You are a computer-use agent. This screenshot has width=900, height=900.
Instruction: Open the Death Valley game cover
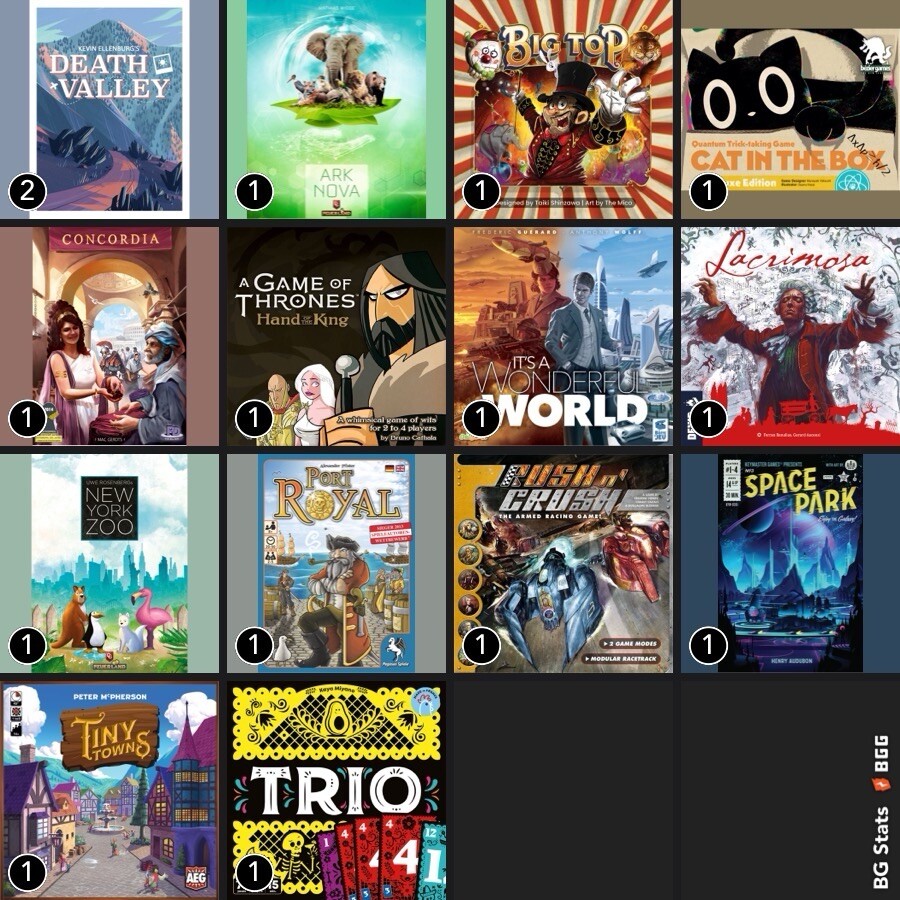pos(109,109)
